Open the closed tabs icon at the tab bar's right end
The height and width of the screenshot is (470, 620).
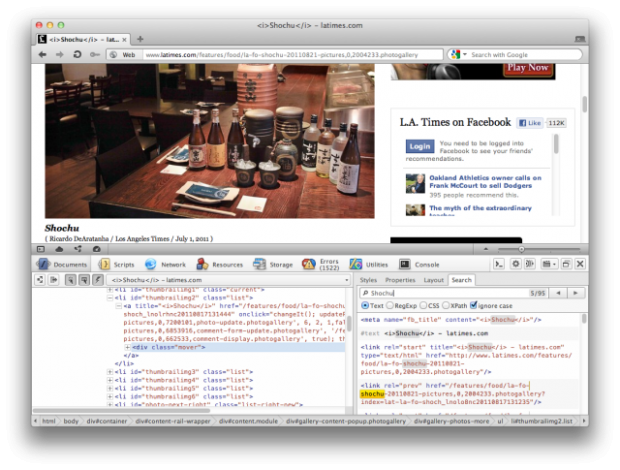point(580,39)
